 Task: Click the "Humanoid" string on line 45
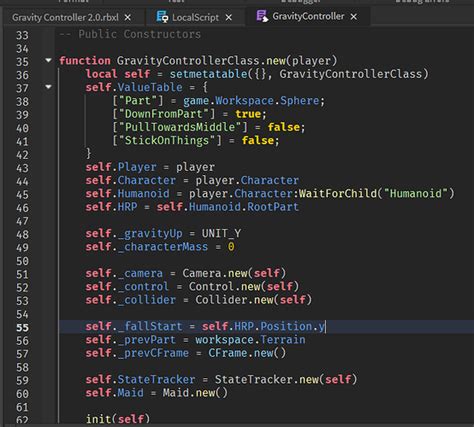point(416,194)
